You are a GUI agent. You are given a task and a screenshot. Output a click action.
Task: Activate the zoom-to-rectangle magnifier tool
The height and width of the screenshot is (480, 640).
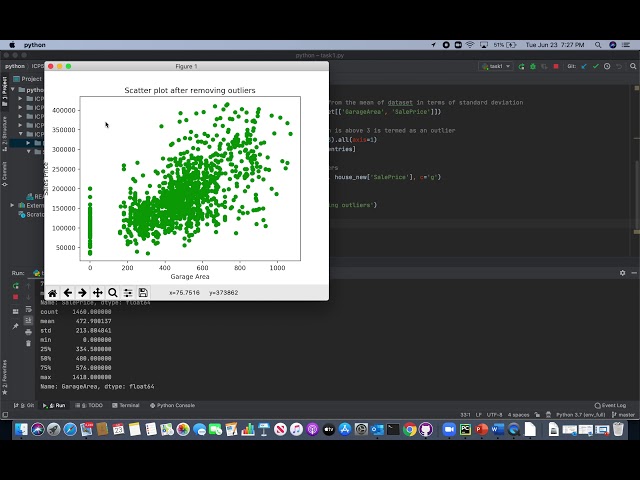[113, 293]
